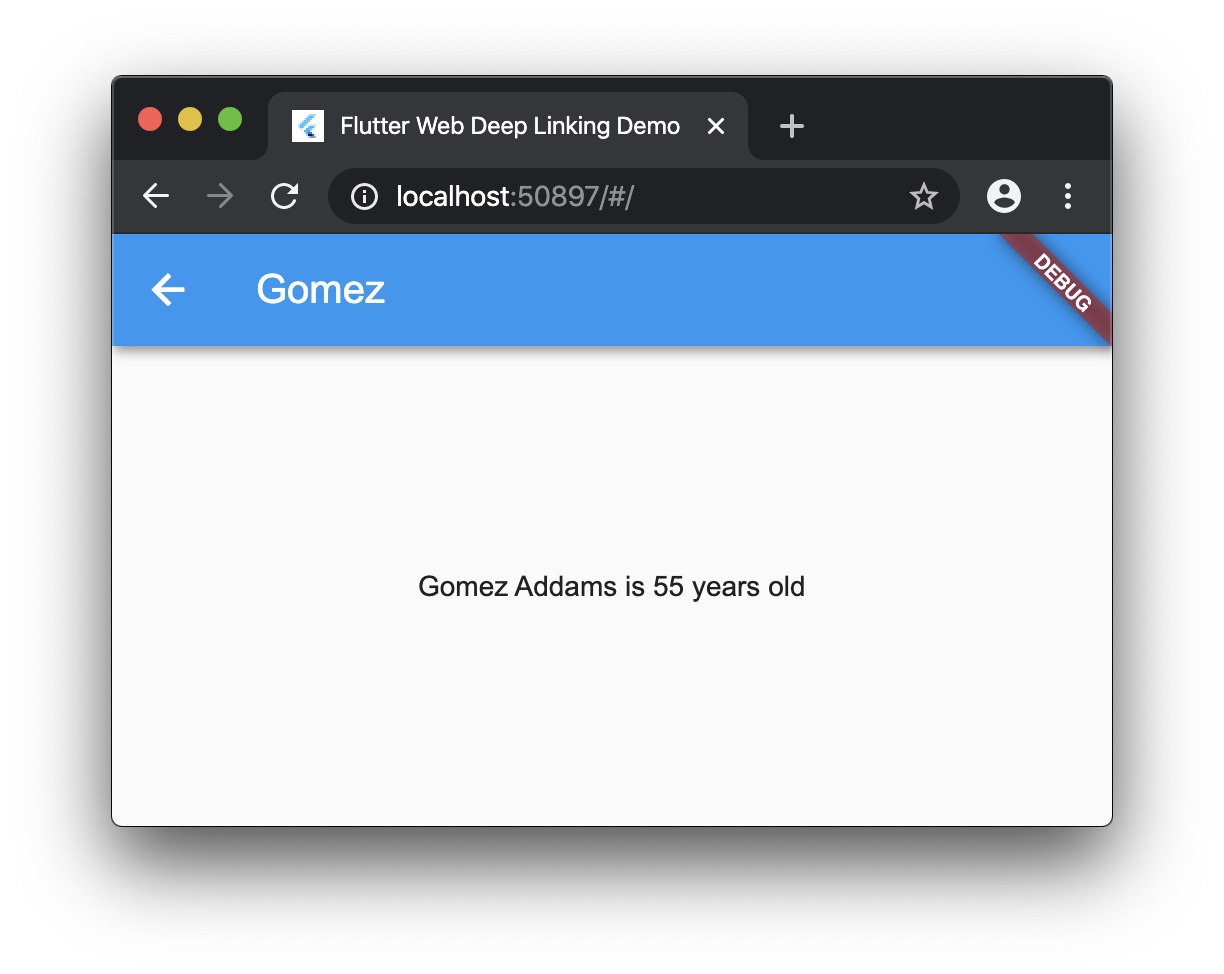
Task: Minimize the window with the yellow button
Action: click(190, 119)
